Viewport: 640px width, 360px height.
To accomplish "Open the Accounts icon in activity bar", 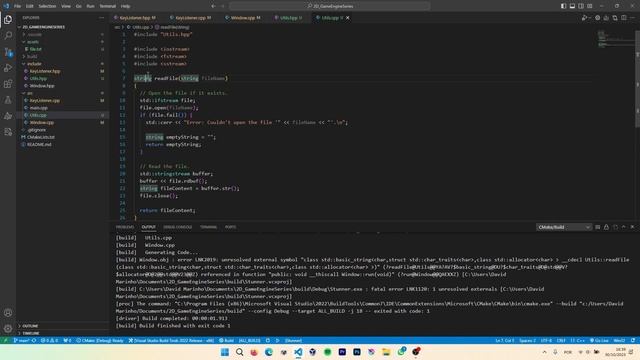I will pos(8,313).
